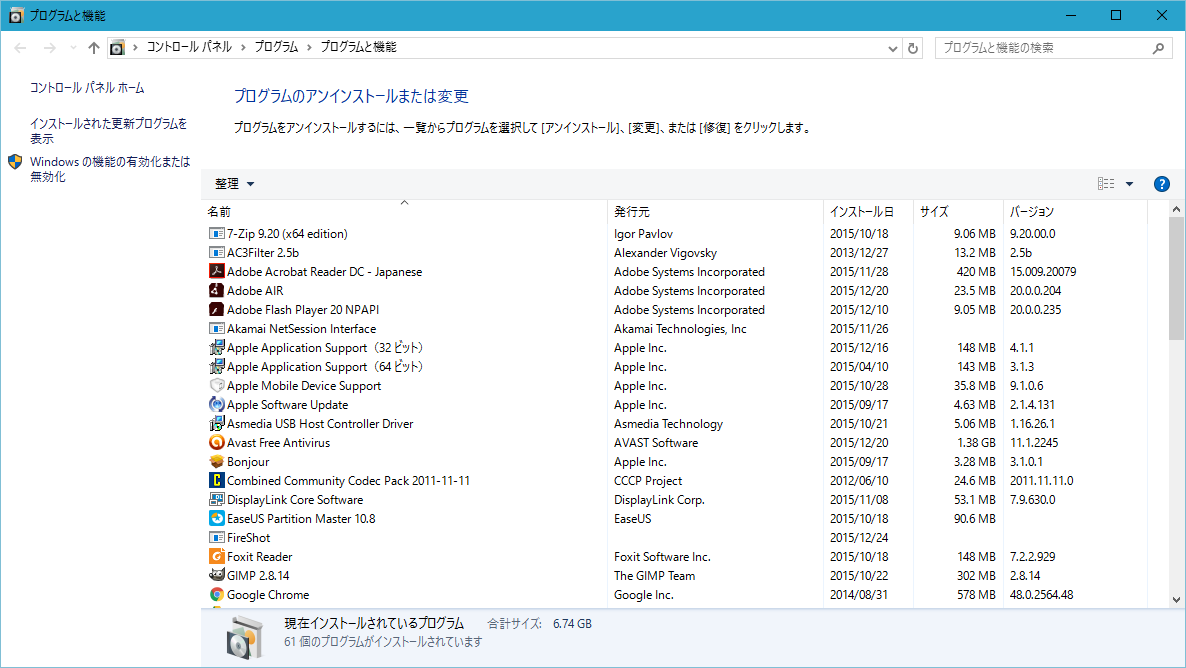Click the scrollbar up arrow in the program list
1186x668 pixels.
(x=1176, y=209)
